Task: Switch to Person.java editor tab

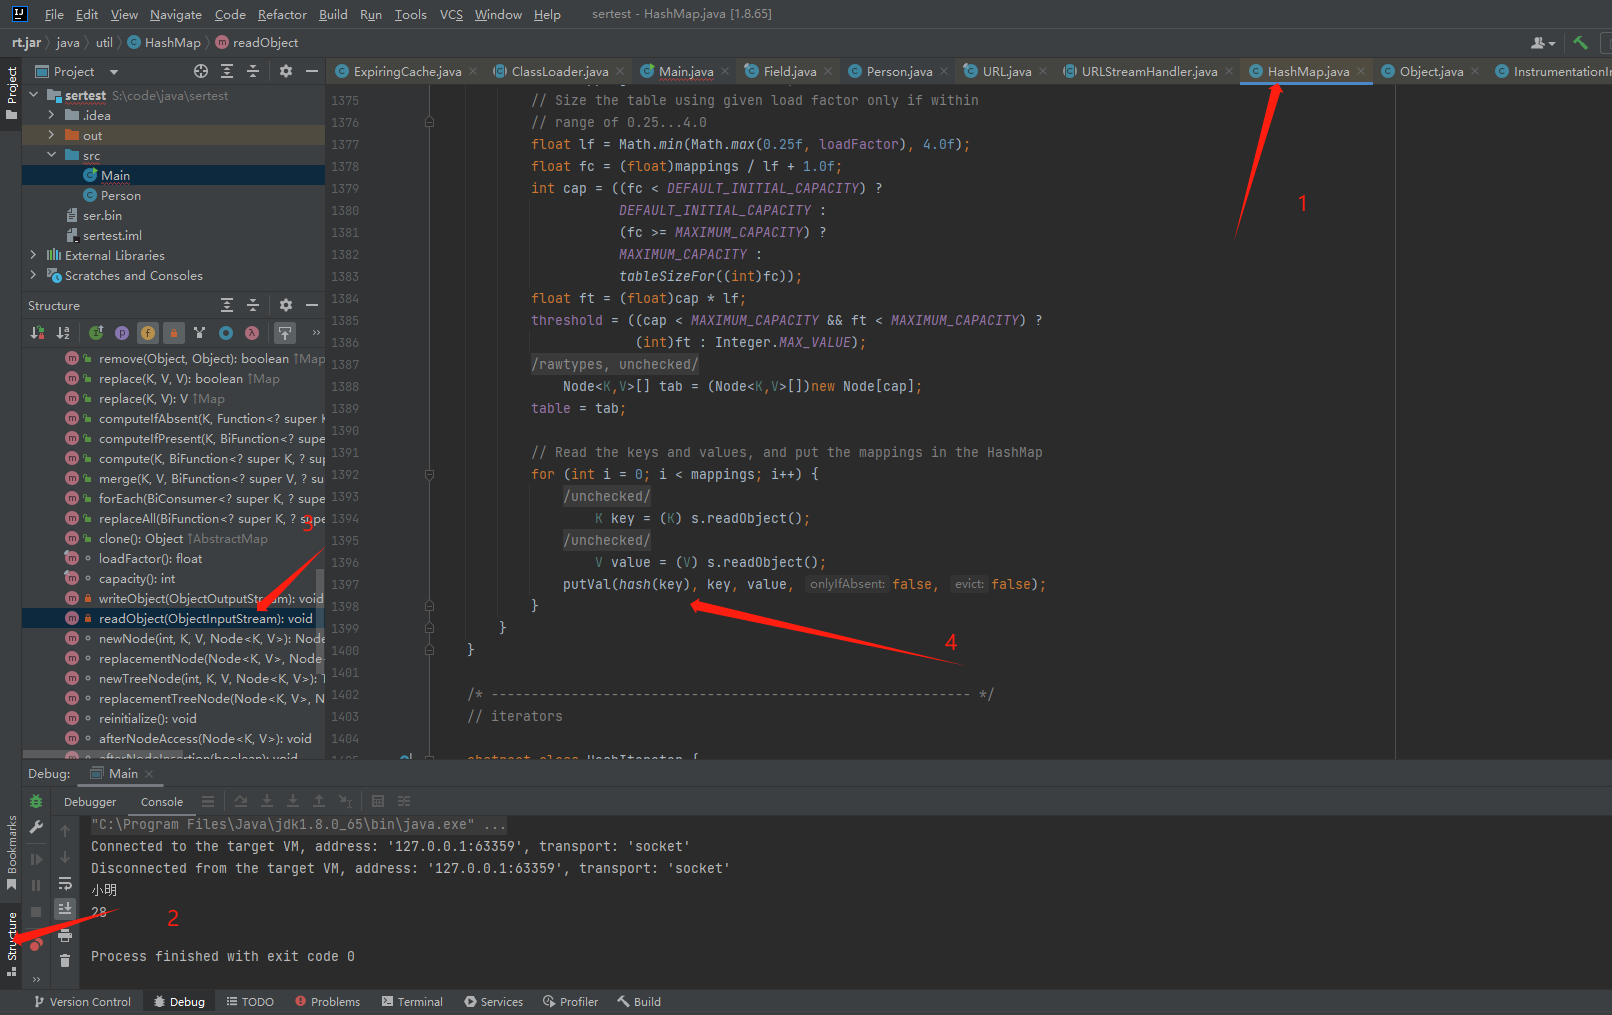Action: pos(899,71)
